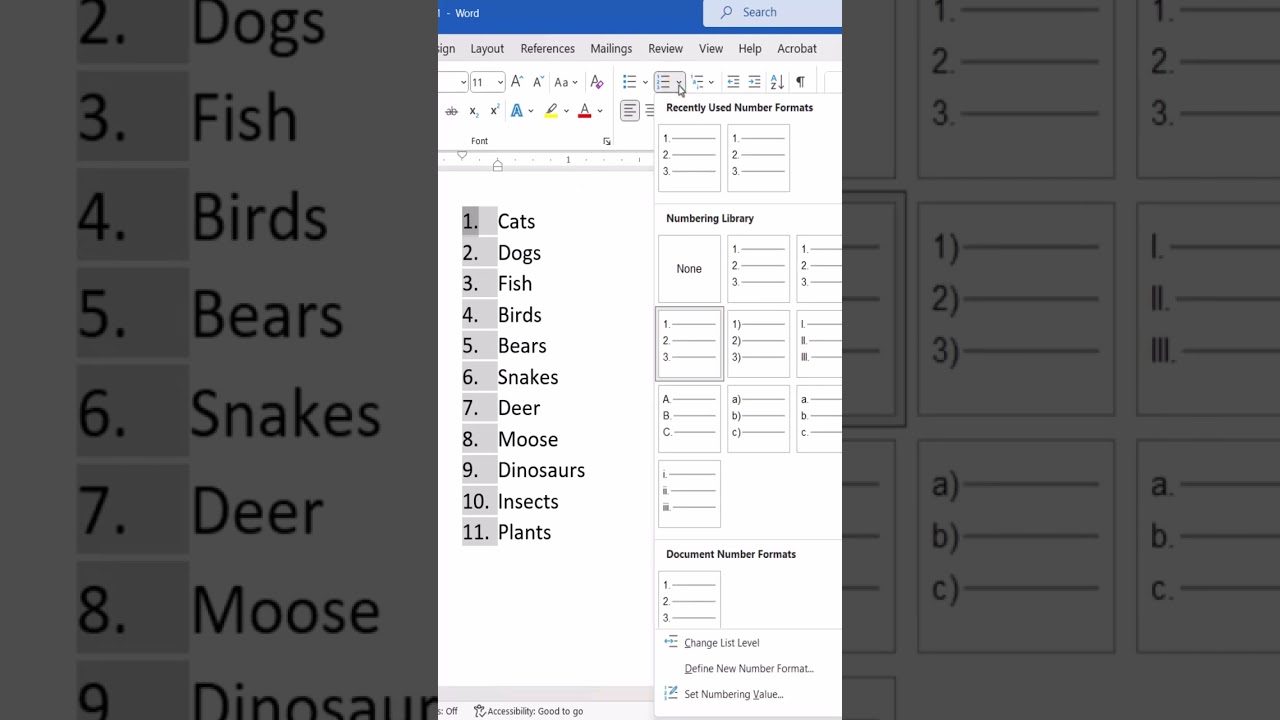Viewport: 1280px width, 720px height.
Task: Expand the font color dropdown arrow
Action: tap(600, 111)
